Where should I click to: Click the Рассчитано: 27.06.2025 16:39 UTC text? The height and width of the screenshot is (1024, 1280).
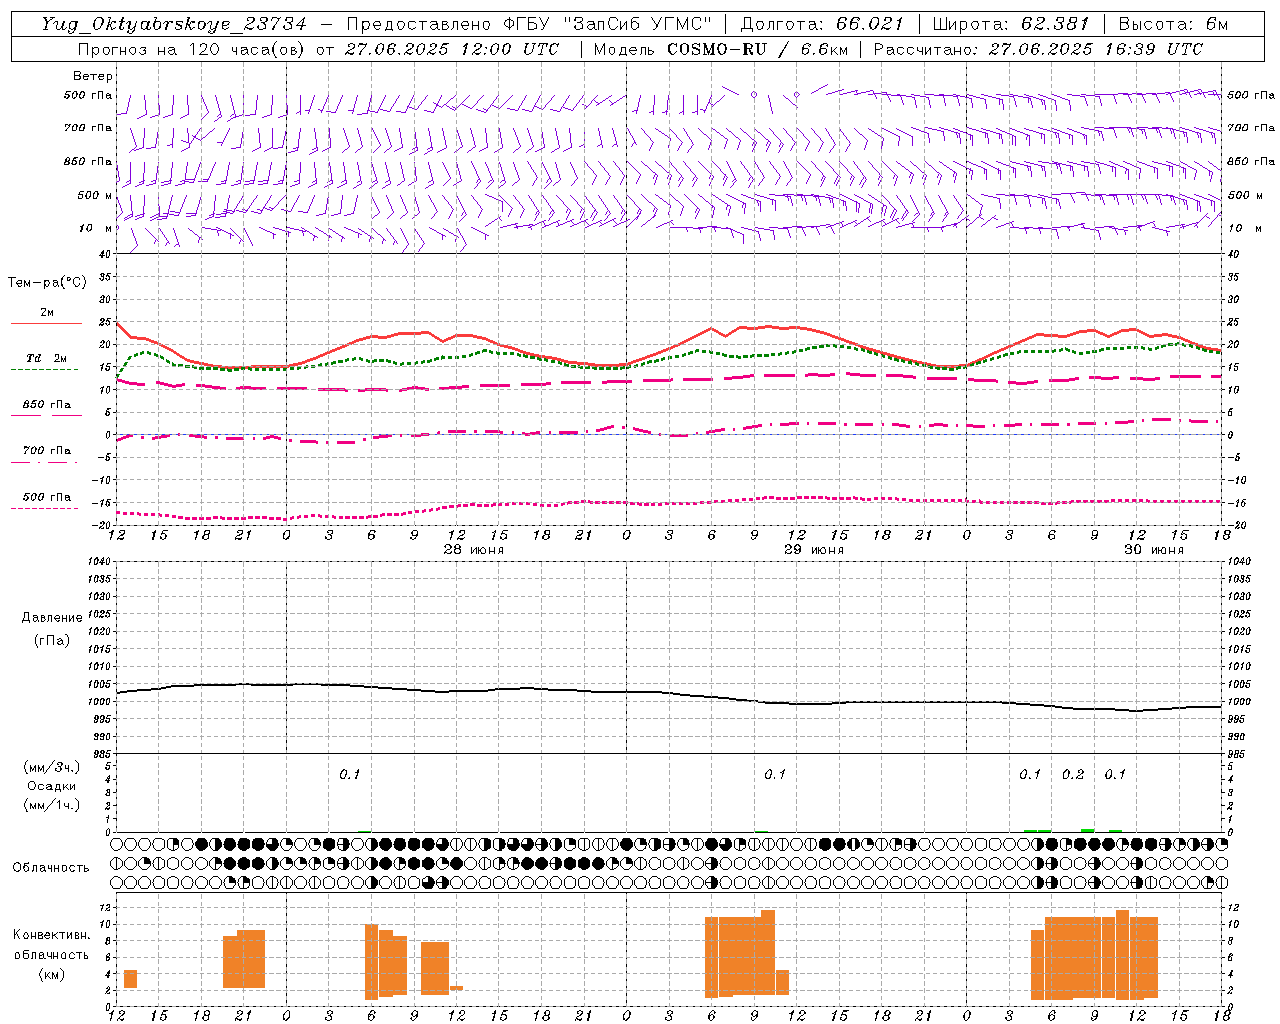pos(1038,49)
